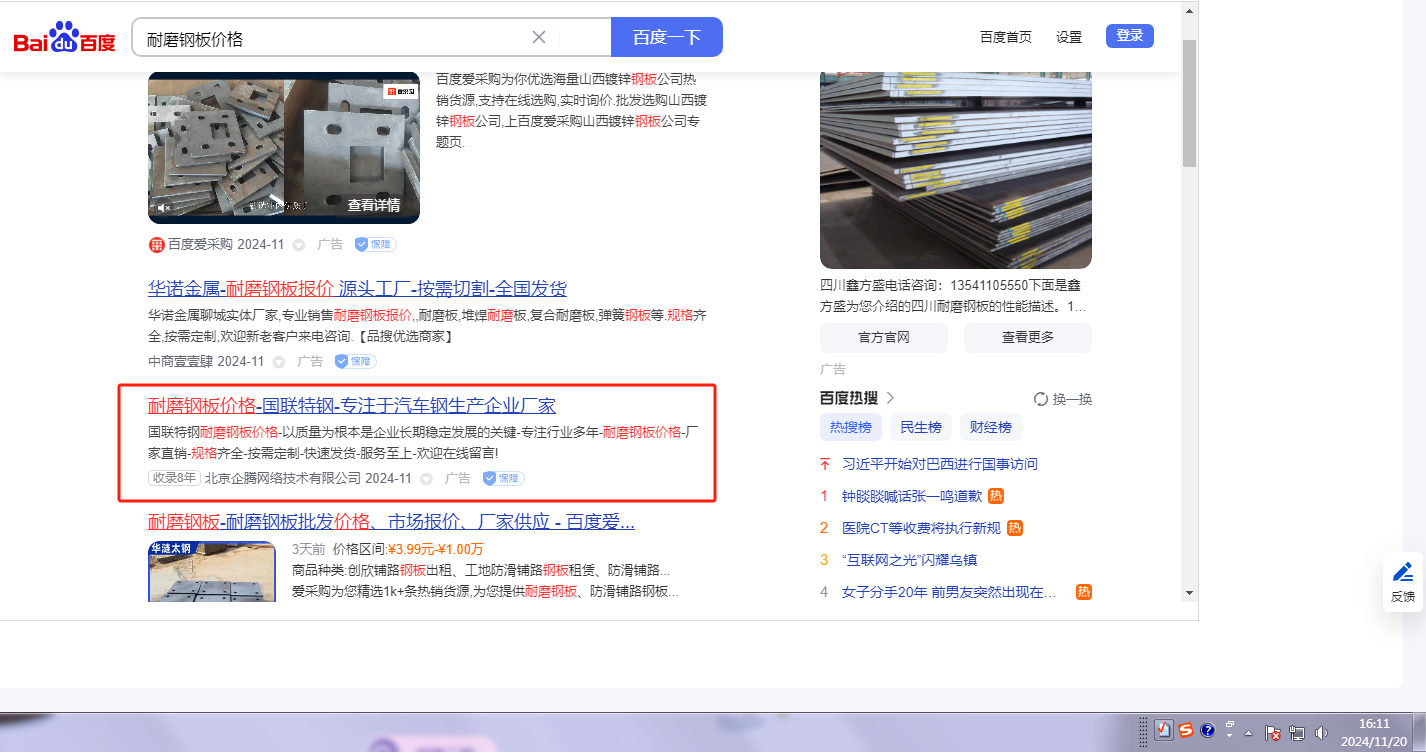Click the restore-window options icon in the tray
The height and width of the screenshot is (752, 1426).
click(1231, 723)
